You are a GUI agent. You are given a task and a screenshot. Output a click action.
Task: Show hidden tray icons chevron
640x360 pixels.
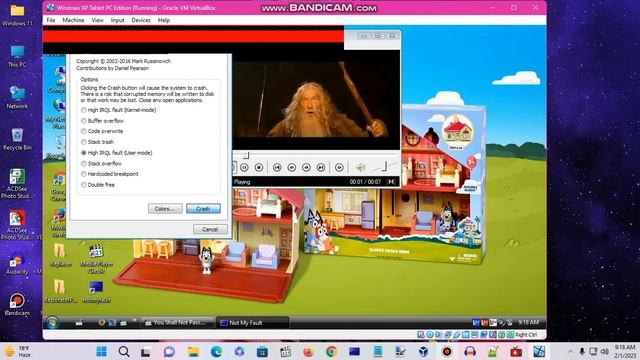[x=570, y=351]
